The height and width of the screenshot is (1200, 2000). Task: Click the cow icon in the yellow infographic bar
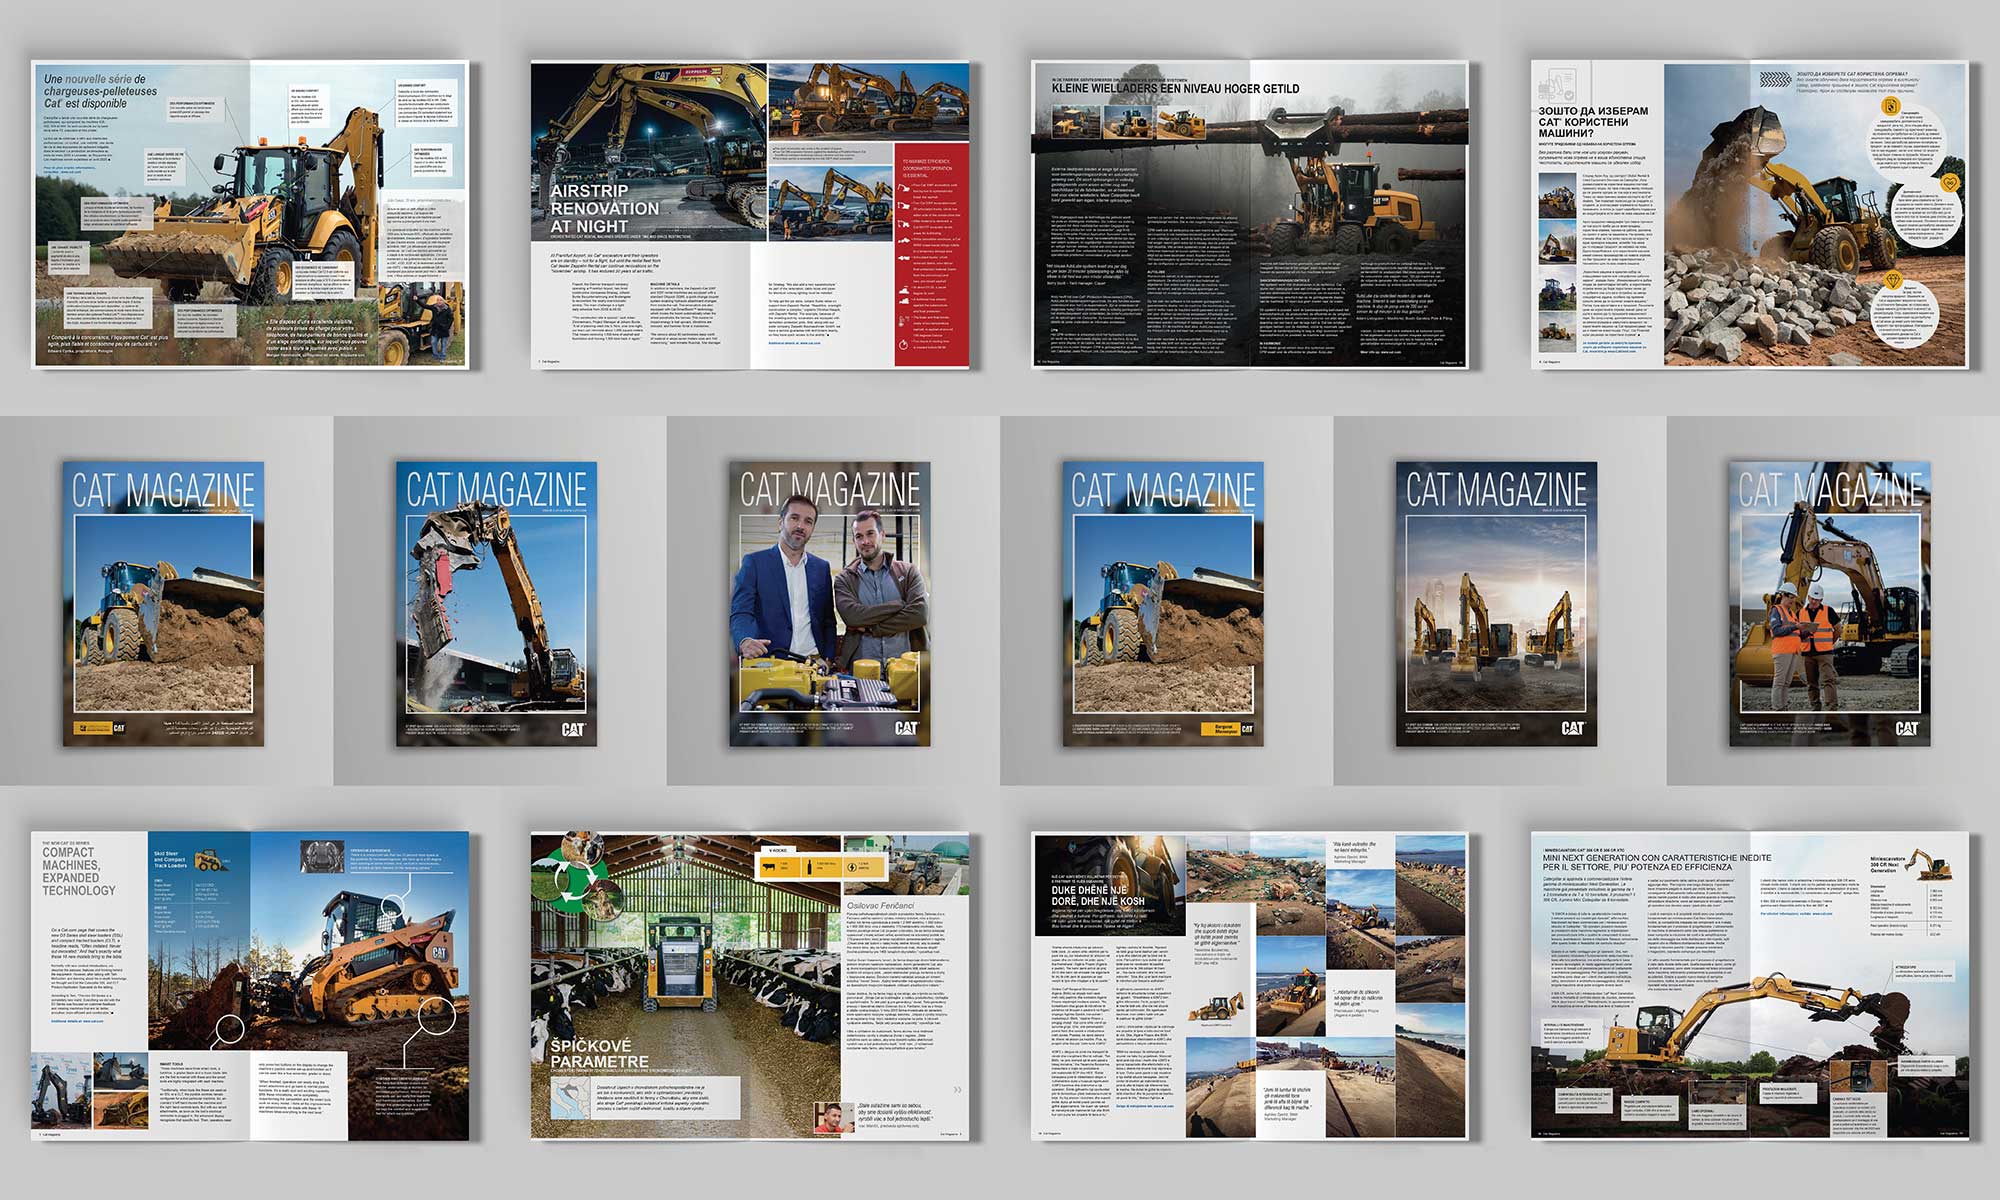click(769, 867)
